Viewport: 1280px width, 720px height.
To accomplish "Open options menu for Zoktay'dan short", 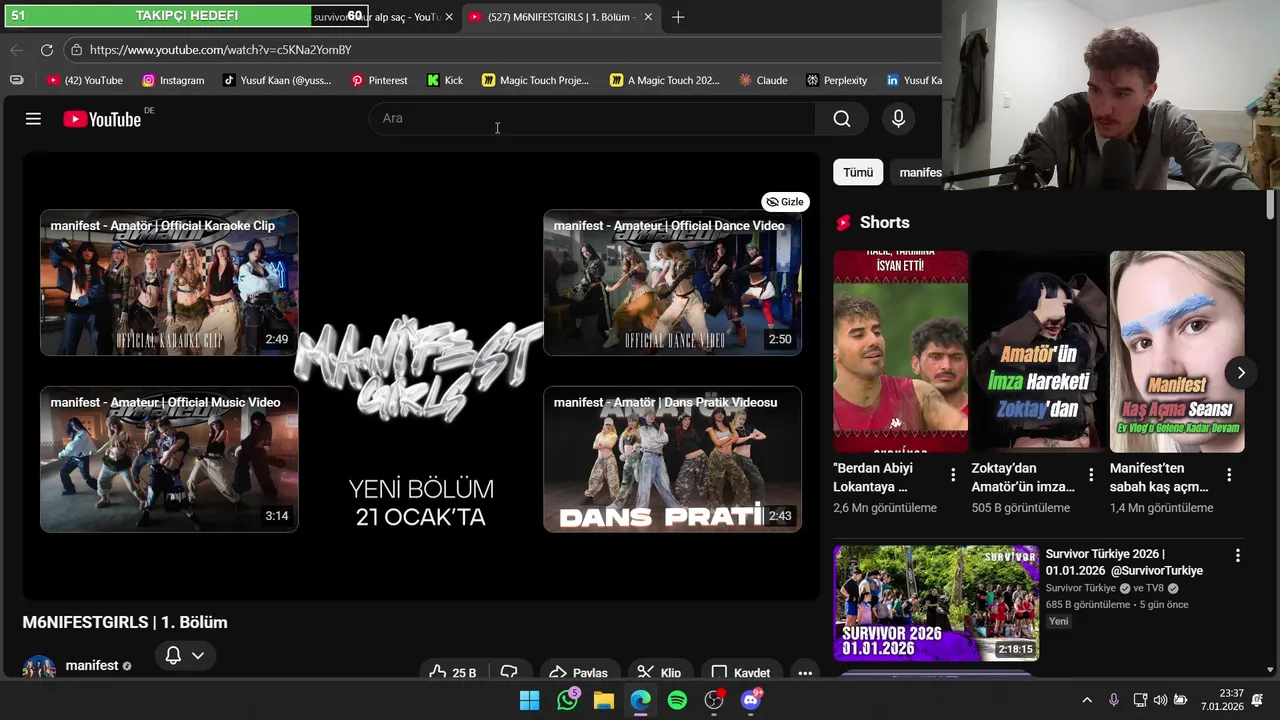I will (1091, 475).
